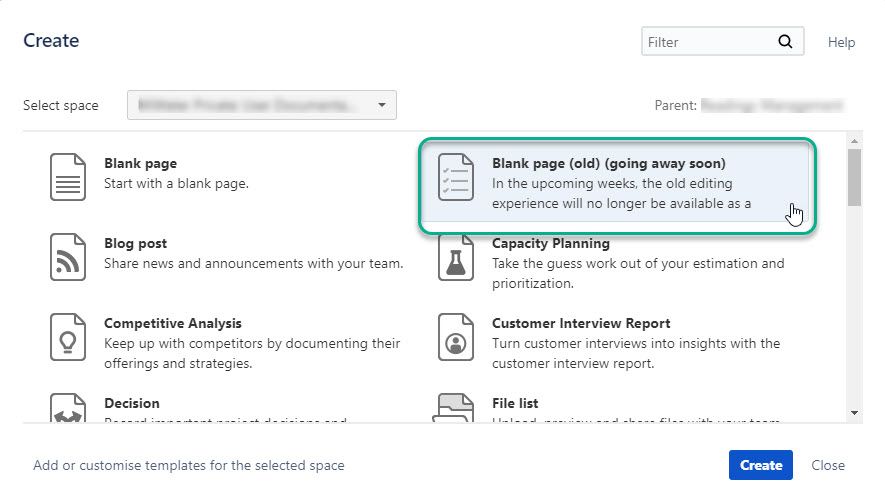885x494 pixels.
Task: Select the "Decision" title text
Action: (x=132, y=404)
